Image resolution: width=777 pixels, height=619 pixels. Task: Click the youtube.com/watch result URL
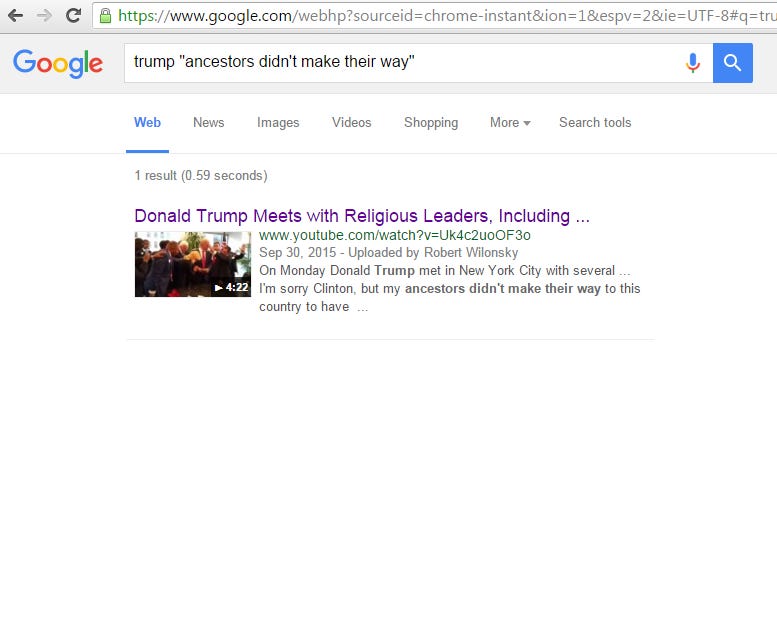[x=394, y=235]
